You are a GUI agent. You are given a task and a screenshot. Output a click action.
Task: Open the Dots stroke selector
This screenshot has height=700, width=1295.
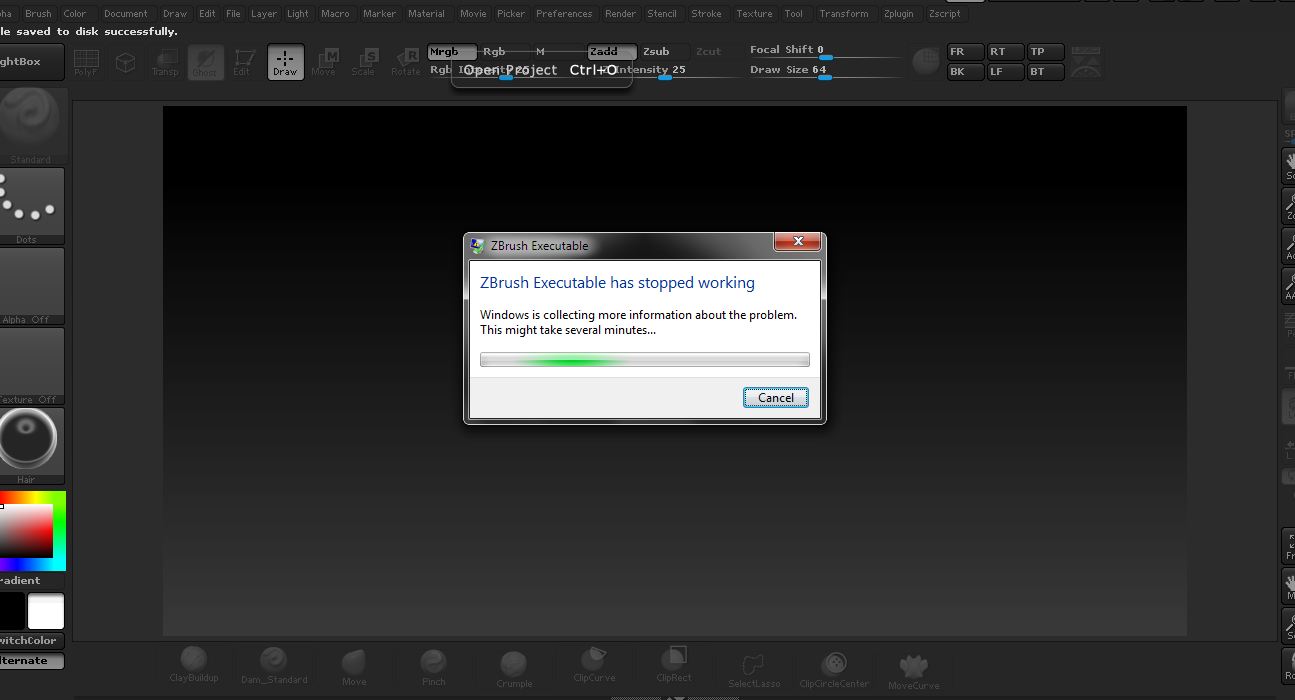31,205
